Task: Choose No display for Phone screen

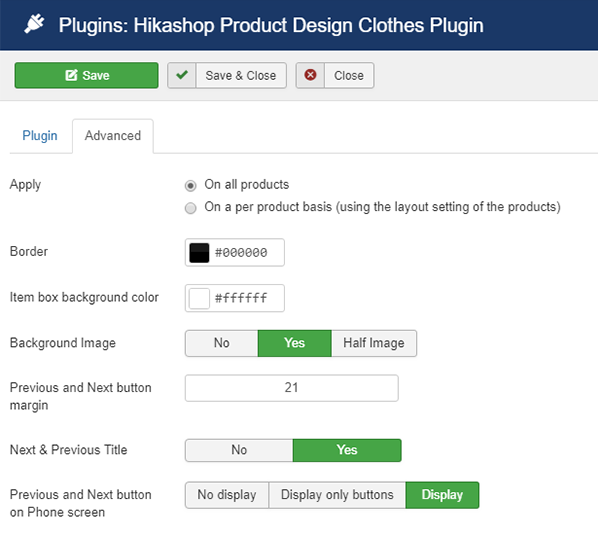Action: click(227, 495)
